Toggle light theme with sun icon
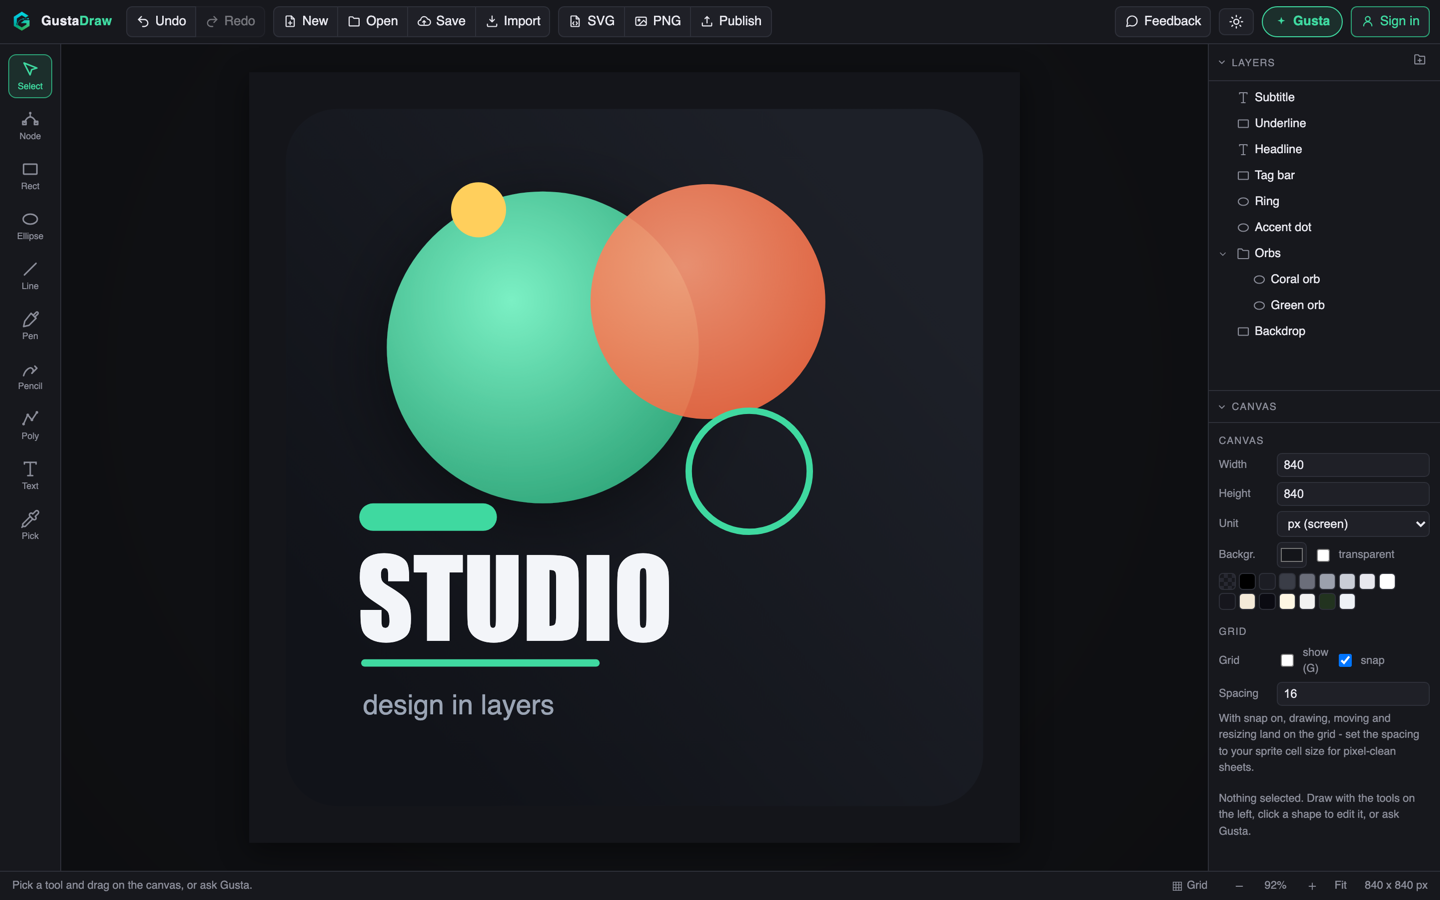 (x=1236, y=21)
